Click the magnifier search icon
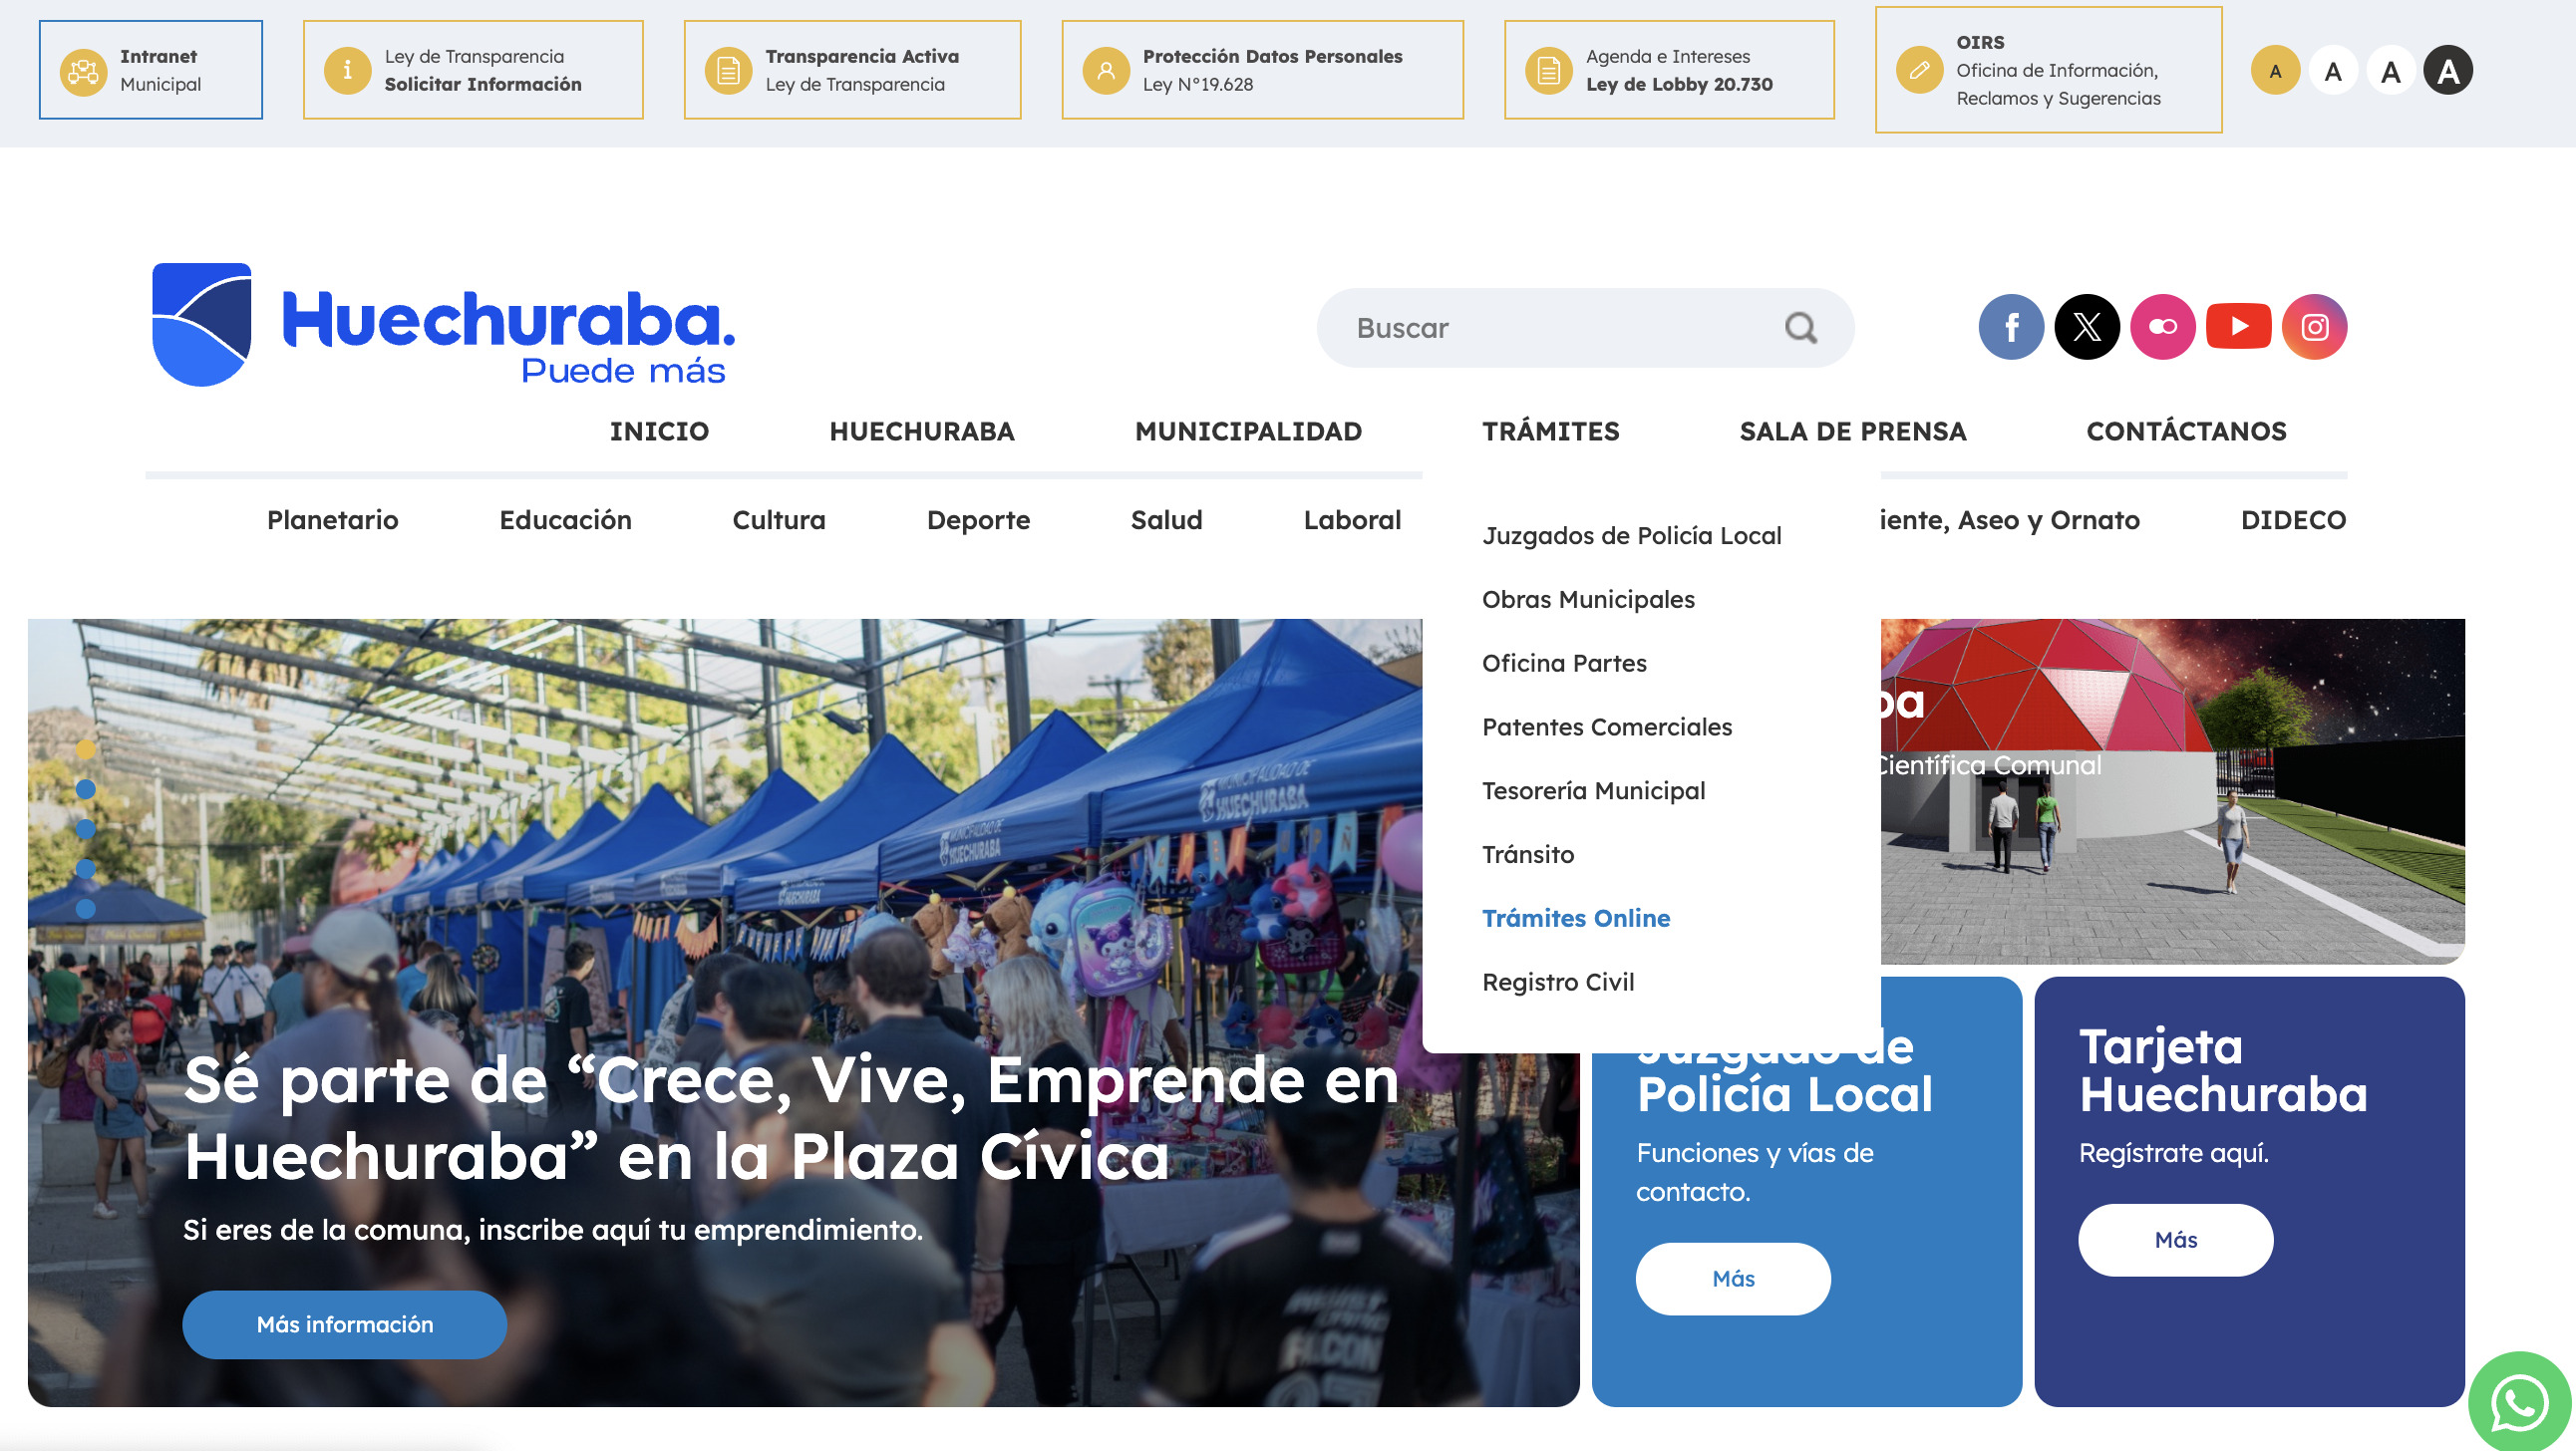2576x1451 pixels. 1801,328
